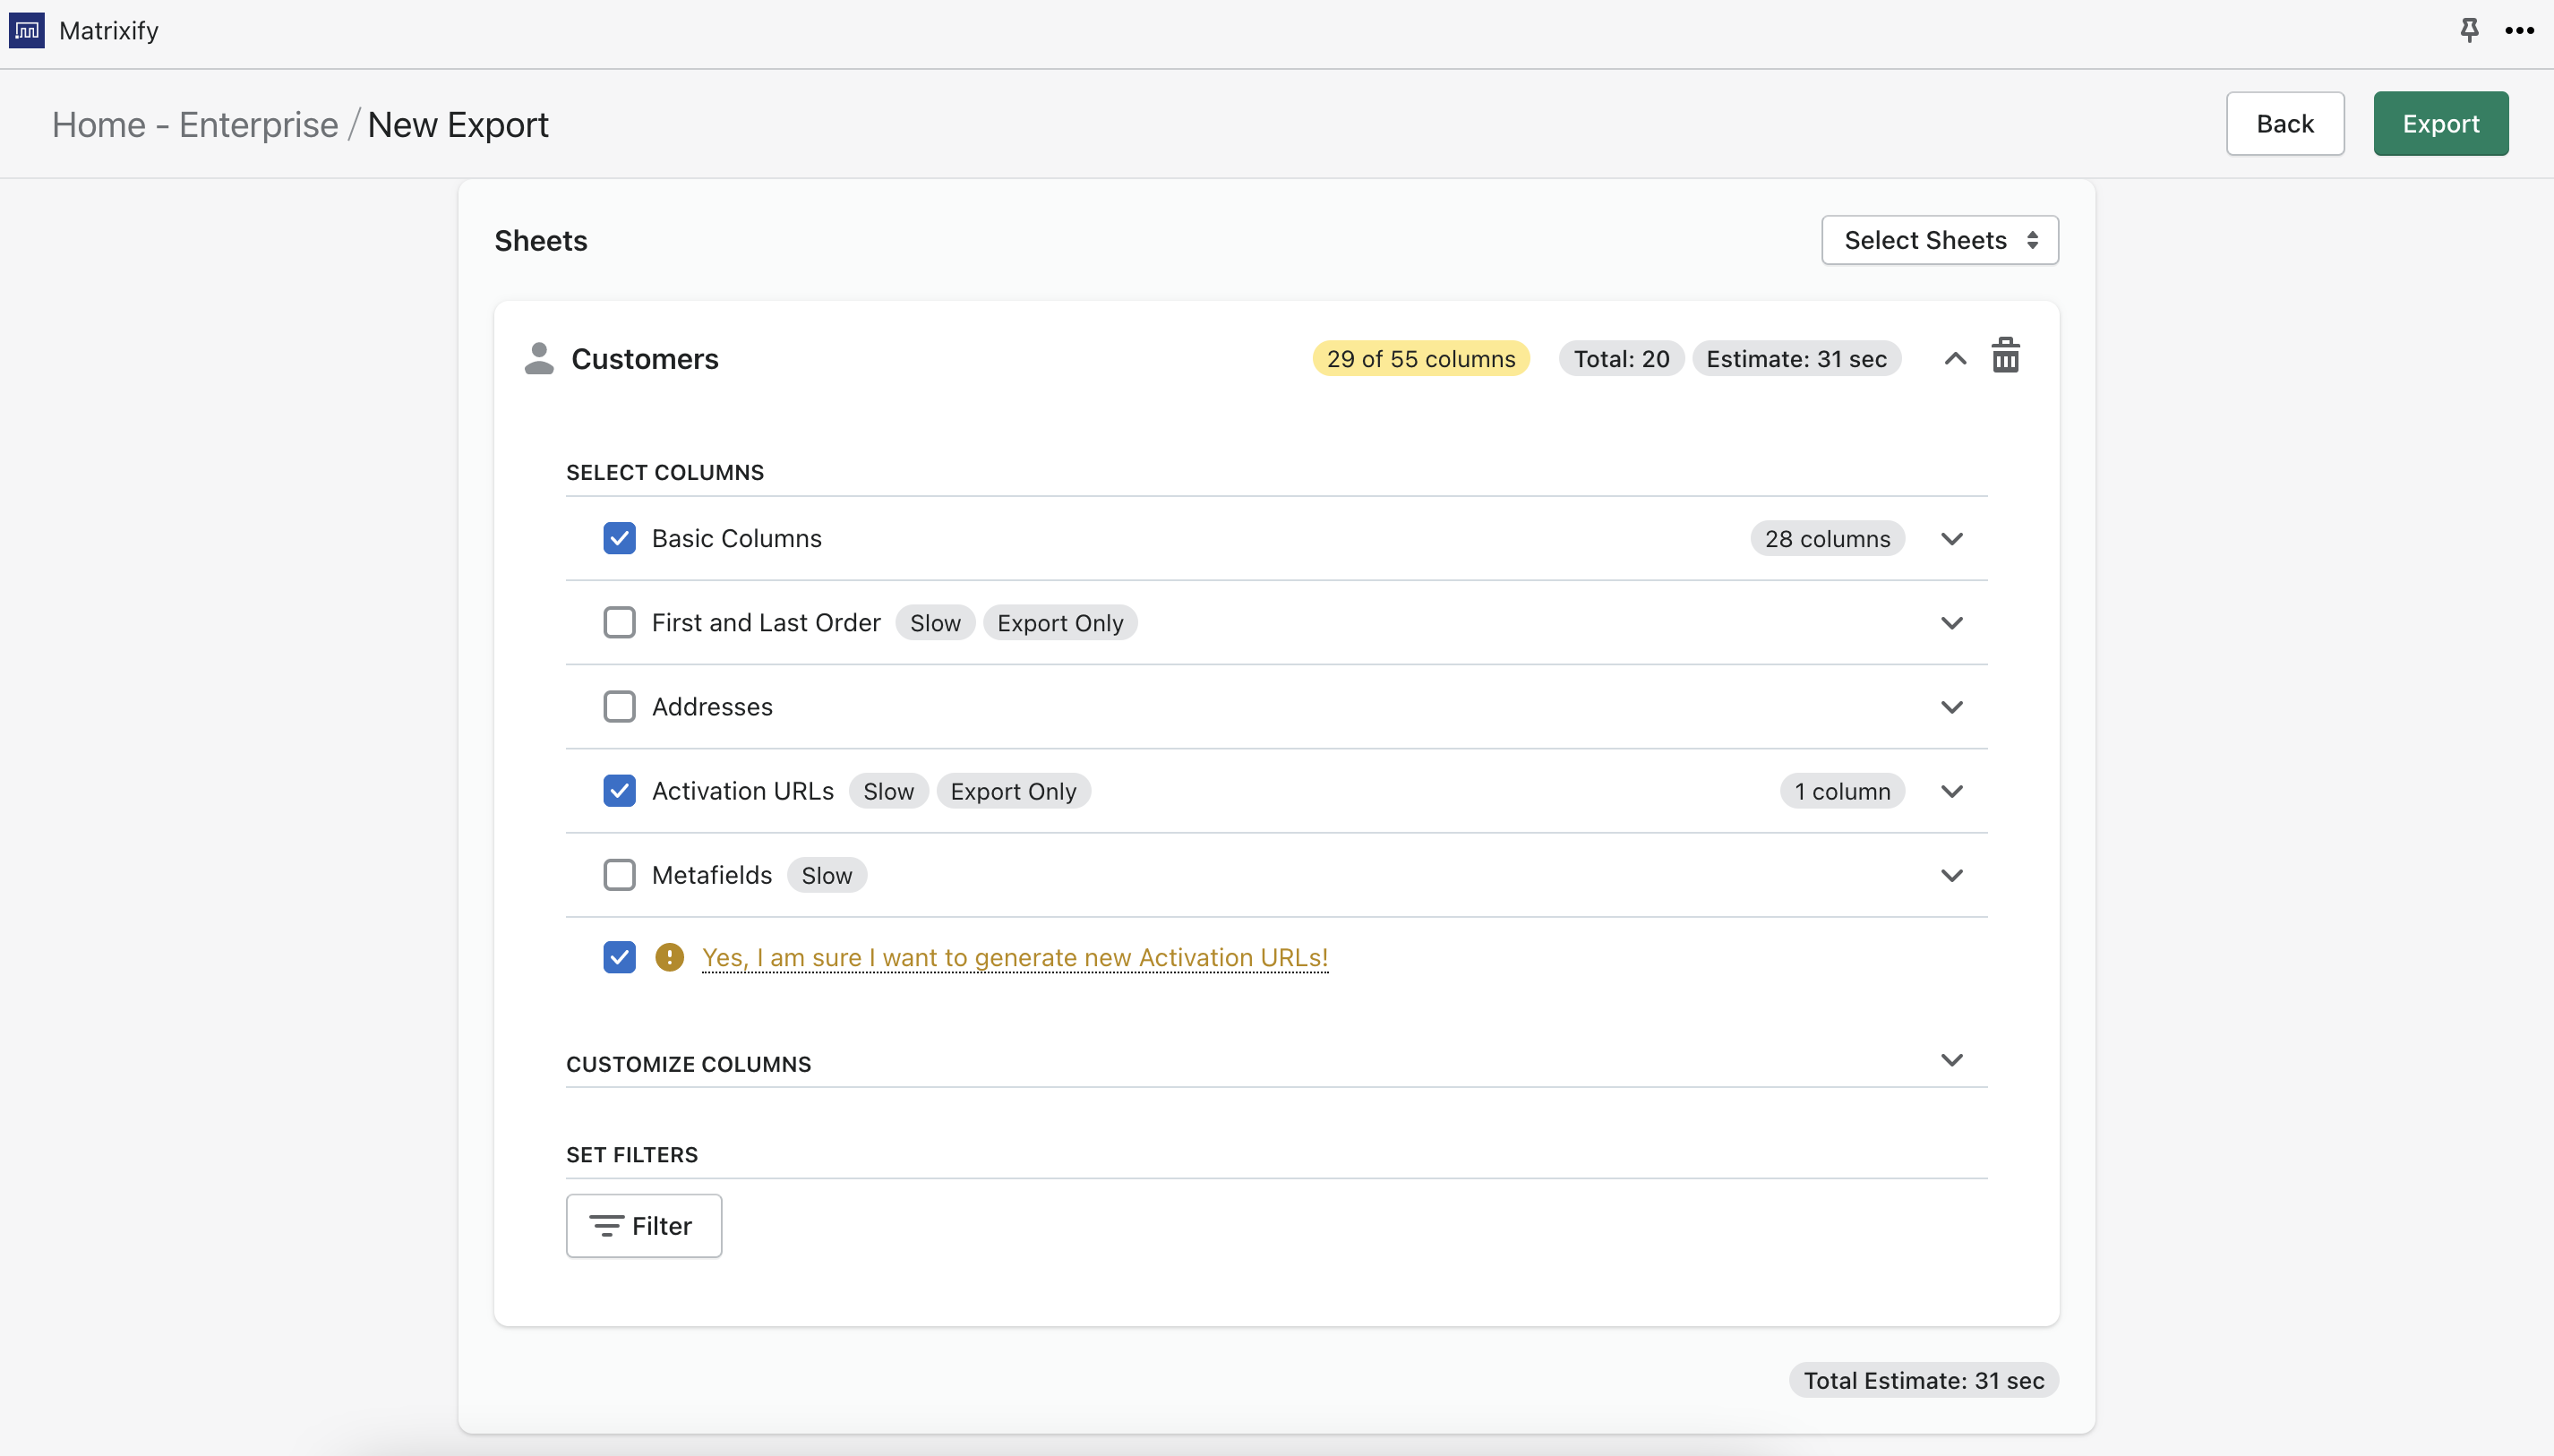Click the Matrixify app logo icon
Screen dimensions: 2554x1456
pos(27,30)
